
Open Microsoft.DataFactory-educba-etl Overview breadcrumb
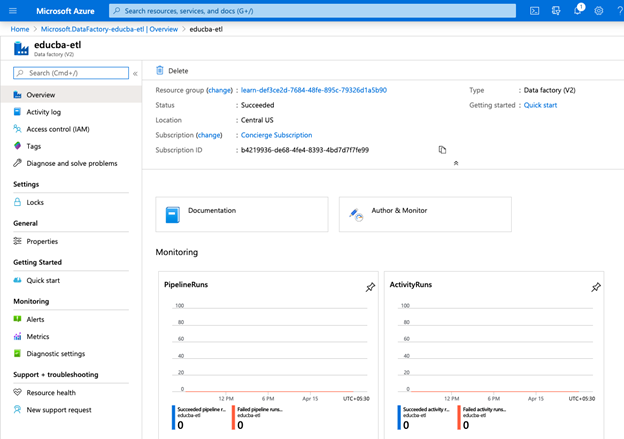(x=109, y=29)
